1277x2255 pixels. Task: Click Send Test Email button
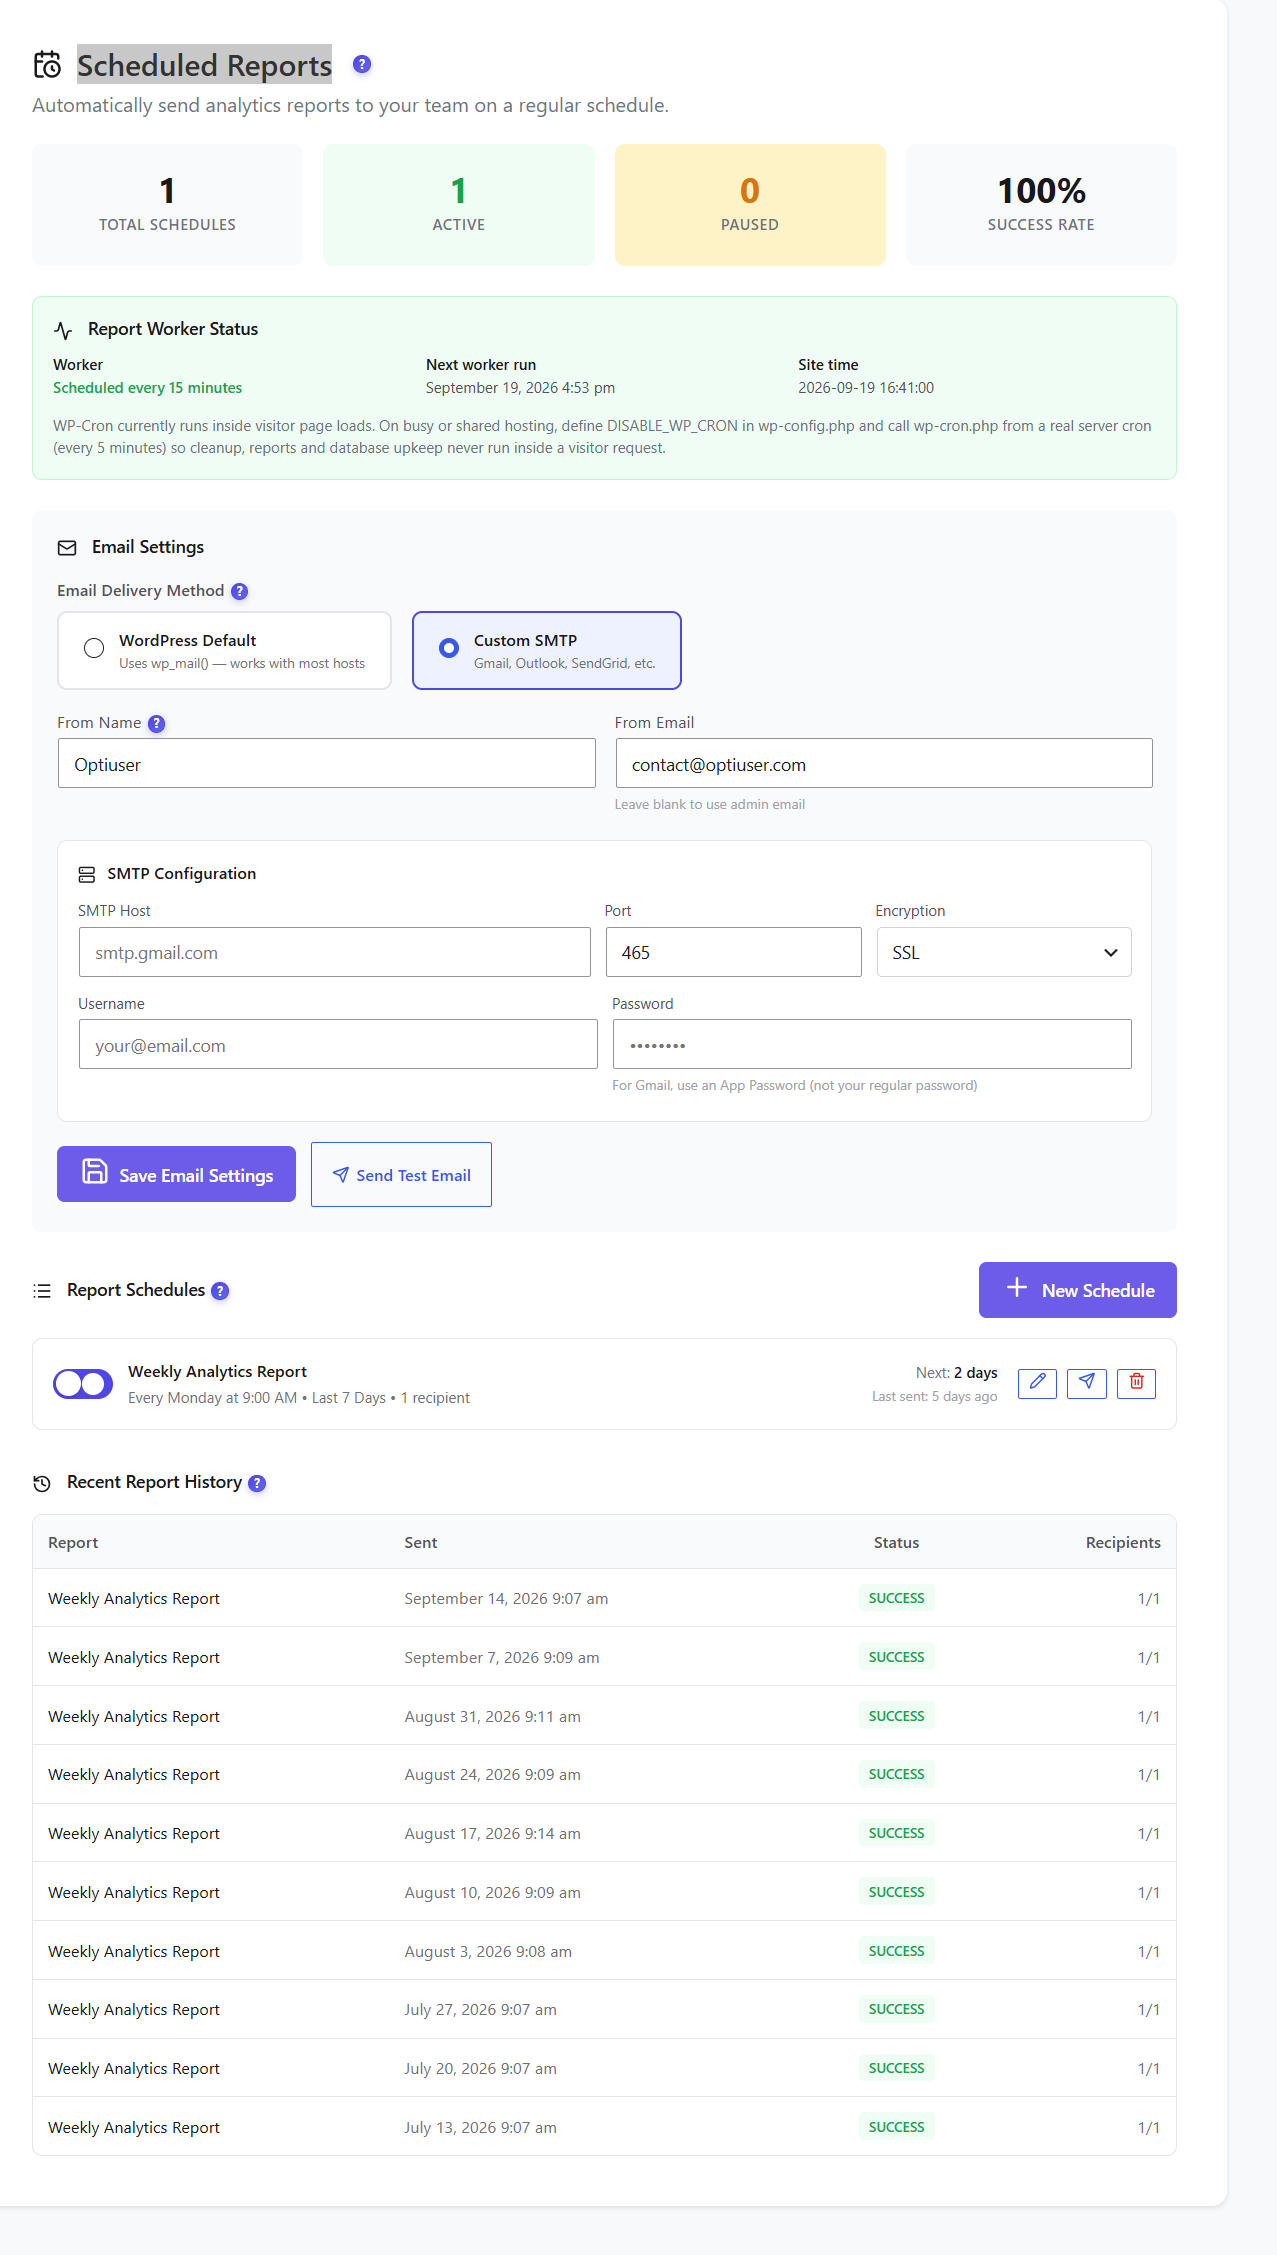pyautogui.click(x=401, y=1174)
